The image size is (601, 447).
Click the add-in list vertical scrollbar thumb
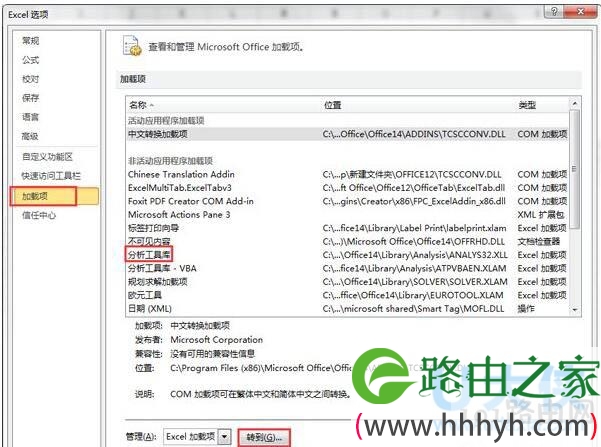(574, 169)
